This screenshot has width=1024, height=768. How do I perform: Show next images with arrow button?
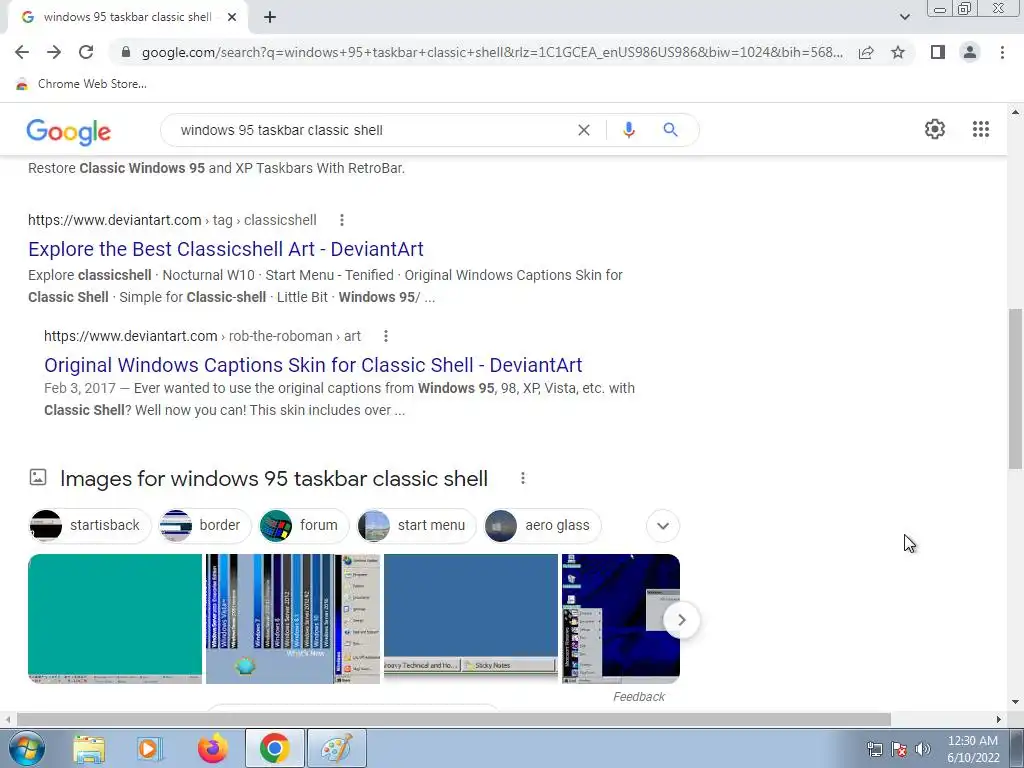coord(681,620)
